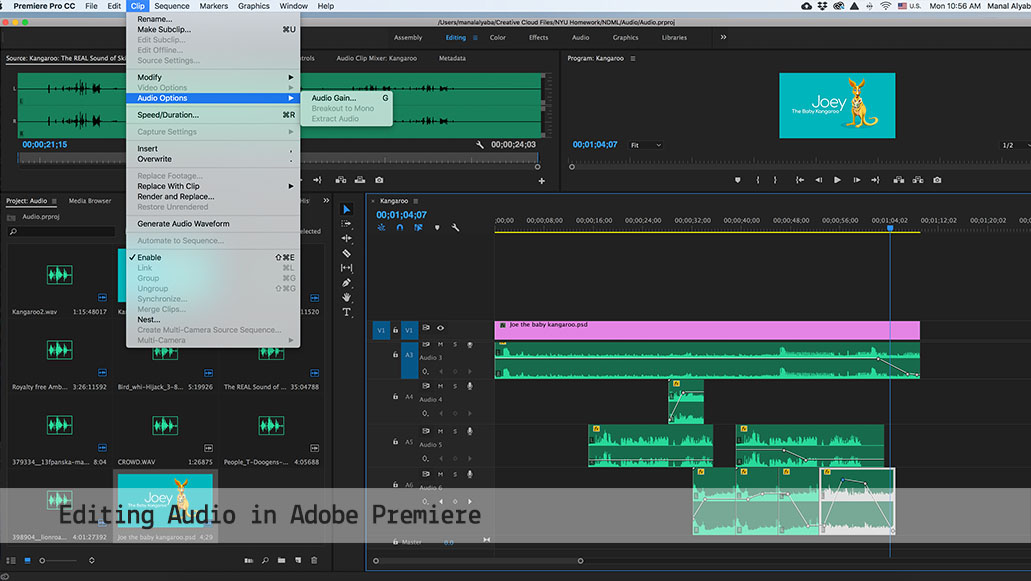Toggle lock on the A4 track
The width and height of the screenshot is (1031, 581).
coord(395,397)
